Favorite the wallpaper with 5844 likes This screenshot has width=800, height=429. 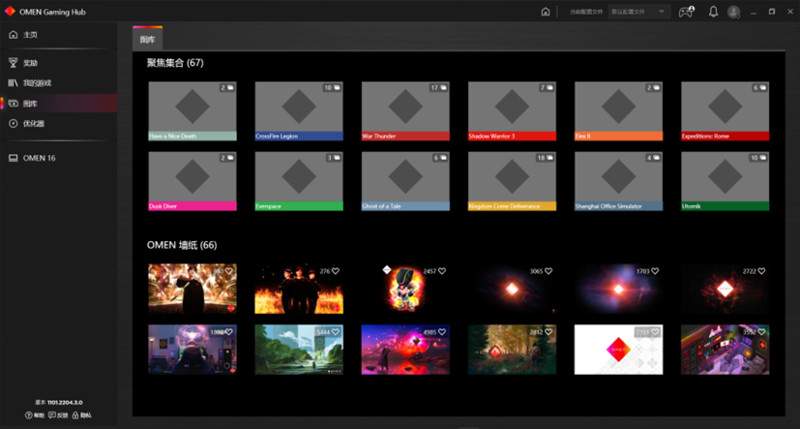[335, 332]
